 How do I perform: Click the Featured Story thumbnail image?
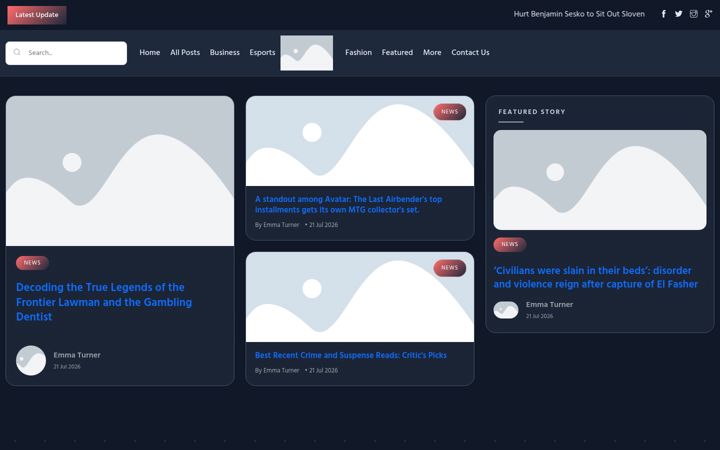(600, 180)
